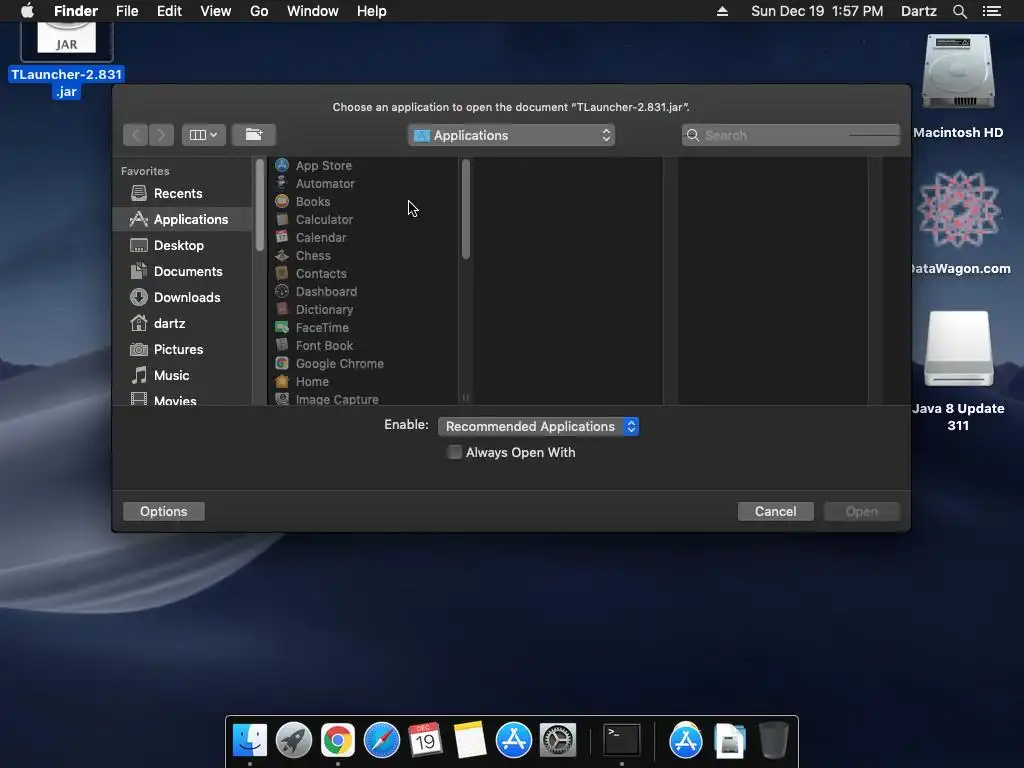This screenshot has width=1024, height=768.
Task: Open the Go menu
Action: [x=259, y=11]
